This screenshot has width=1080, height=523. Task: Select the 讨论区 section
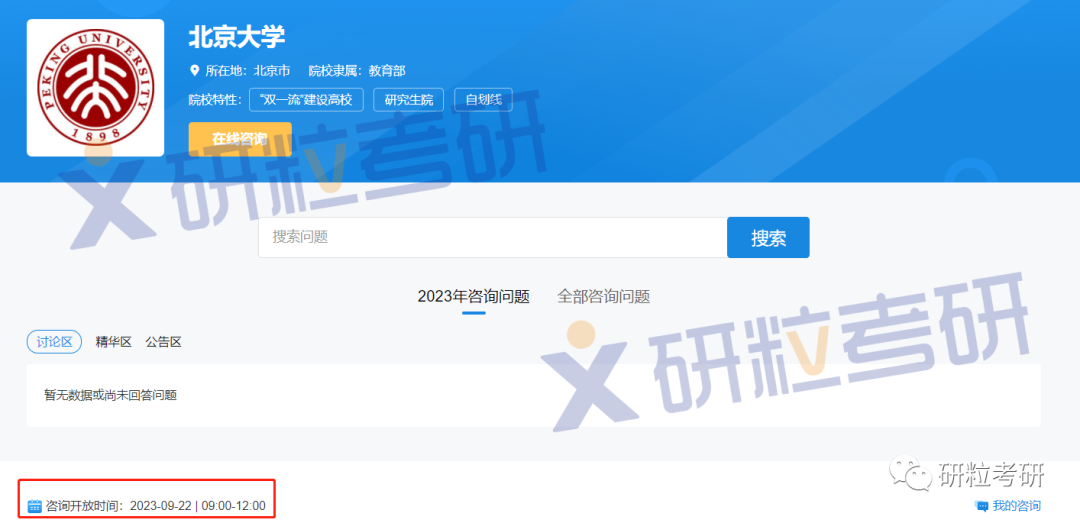pyautogui.click(x=54, y=342)
